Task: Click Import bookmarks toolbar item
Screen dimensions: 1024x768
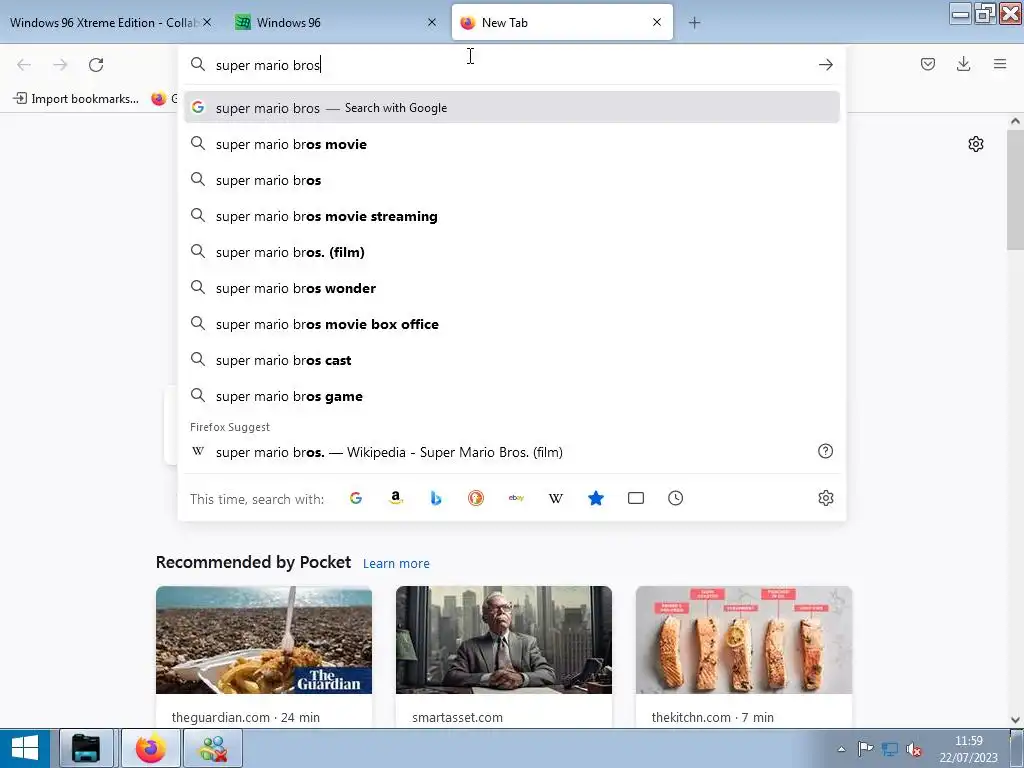Action: (x=76, y=99)
